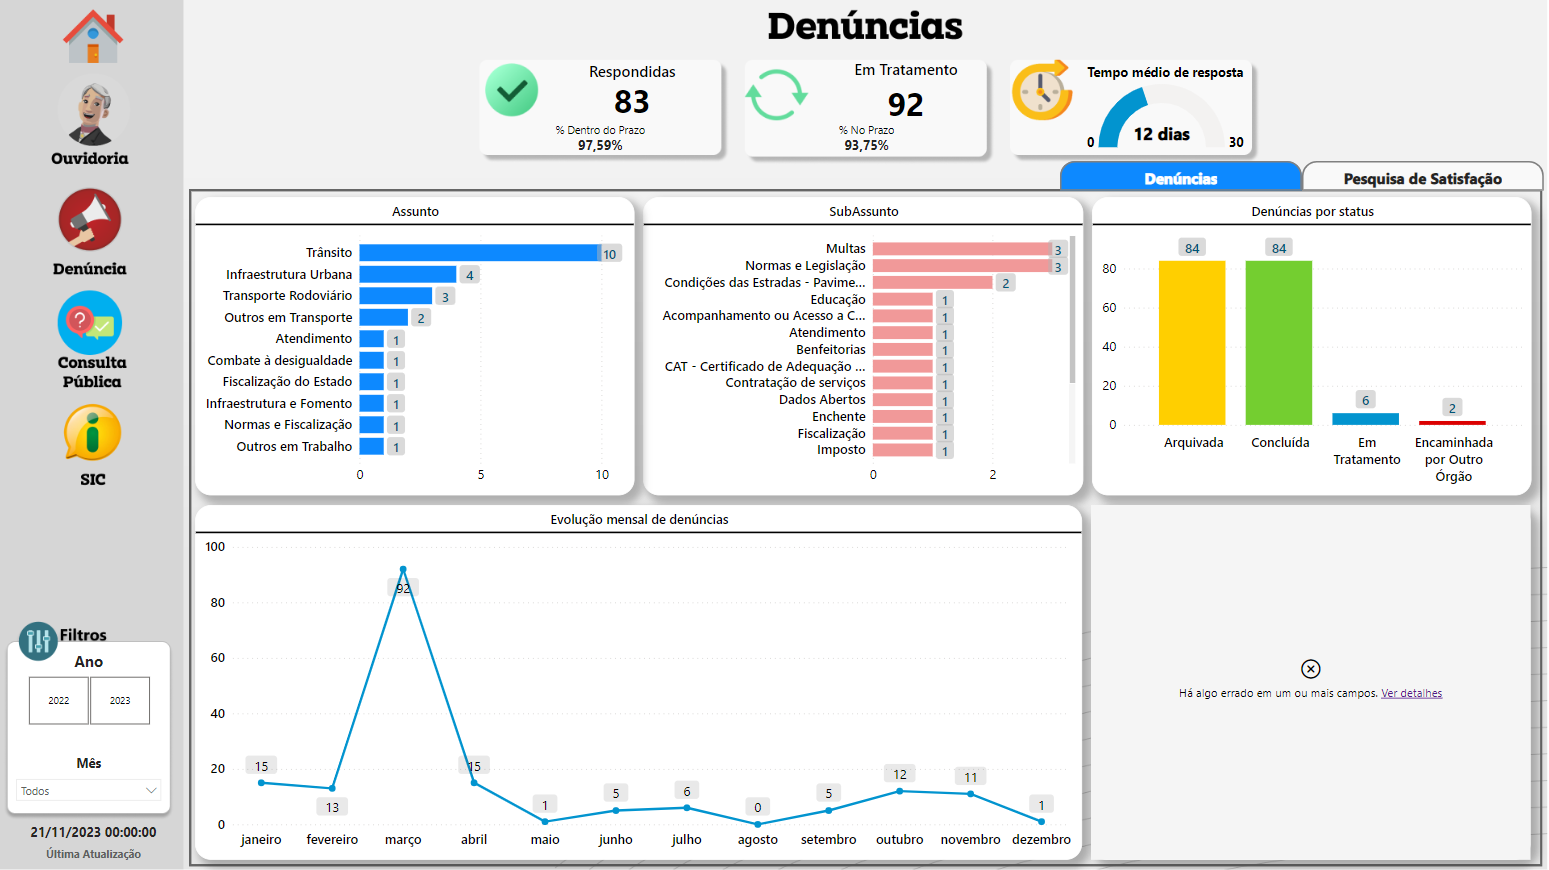Select the Consulta Pública icon

90,323
